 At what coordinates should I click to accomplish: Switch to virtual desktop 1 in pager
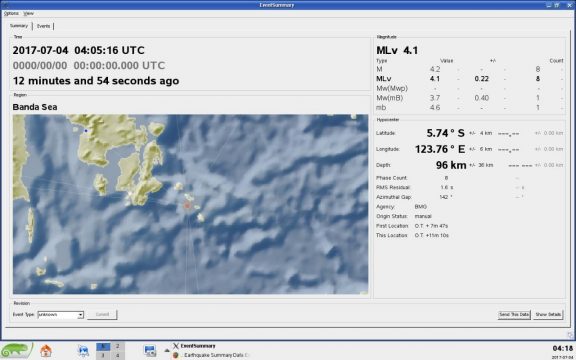103,346
